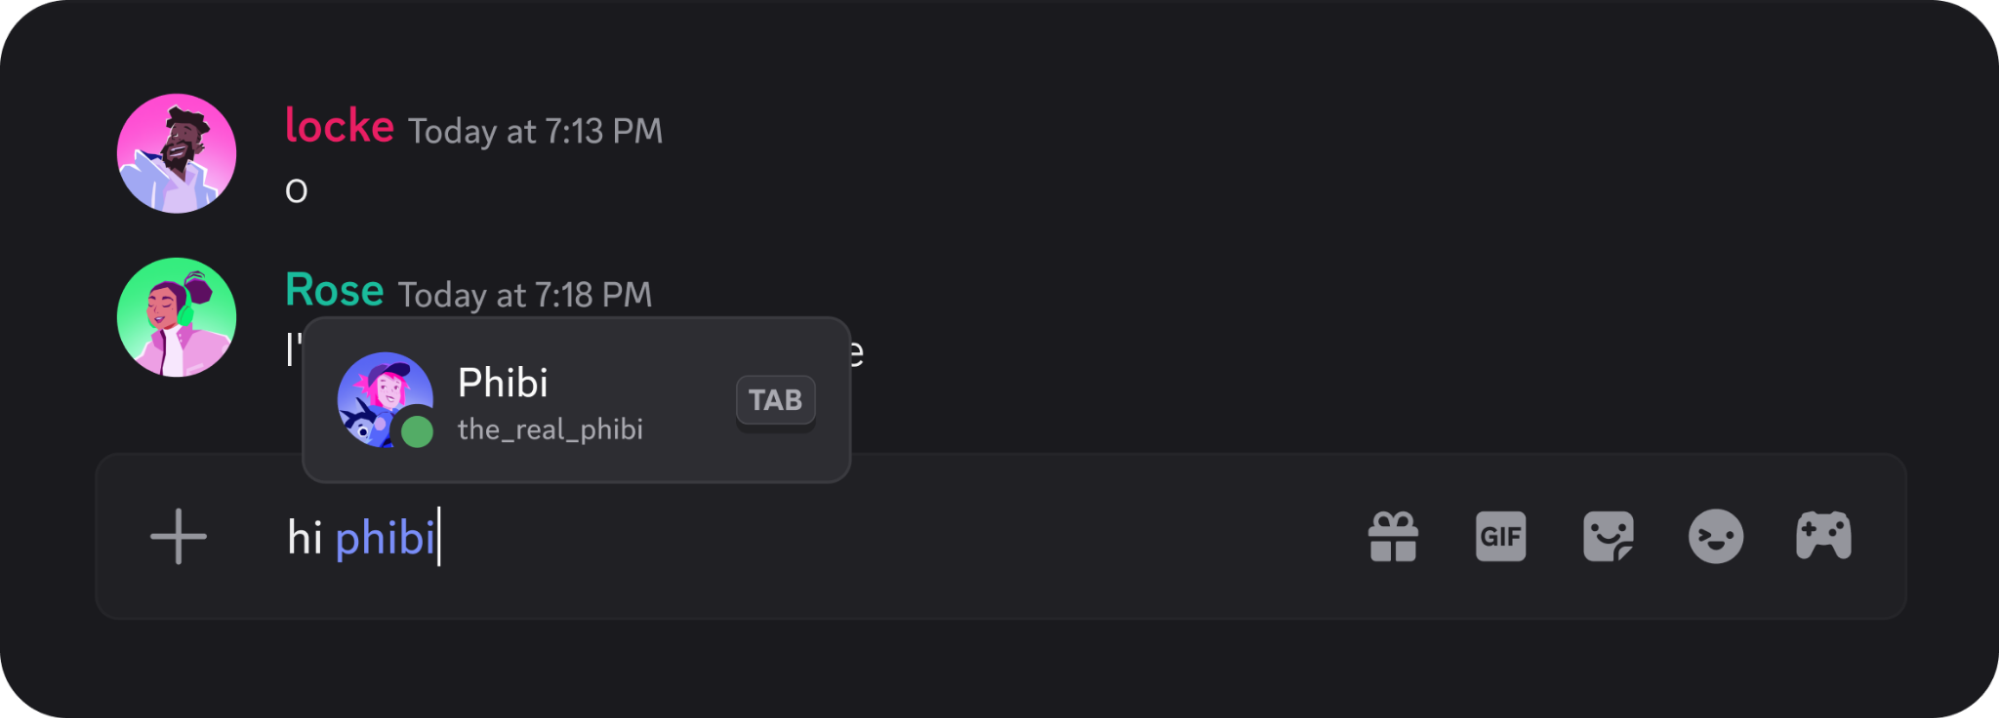Click the username the_real_phibi in the popup
This screenshot has width=1999, height=719.
pyautogui.click(x=550, y=429)
